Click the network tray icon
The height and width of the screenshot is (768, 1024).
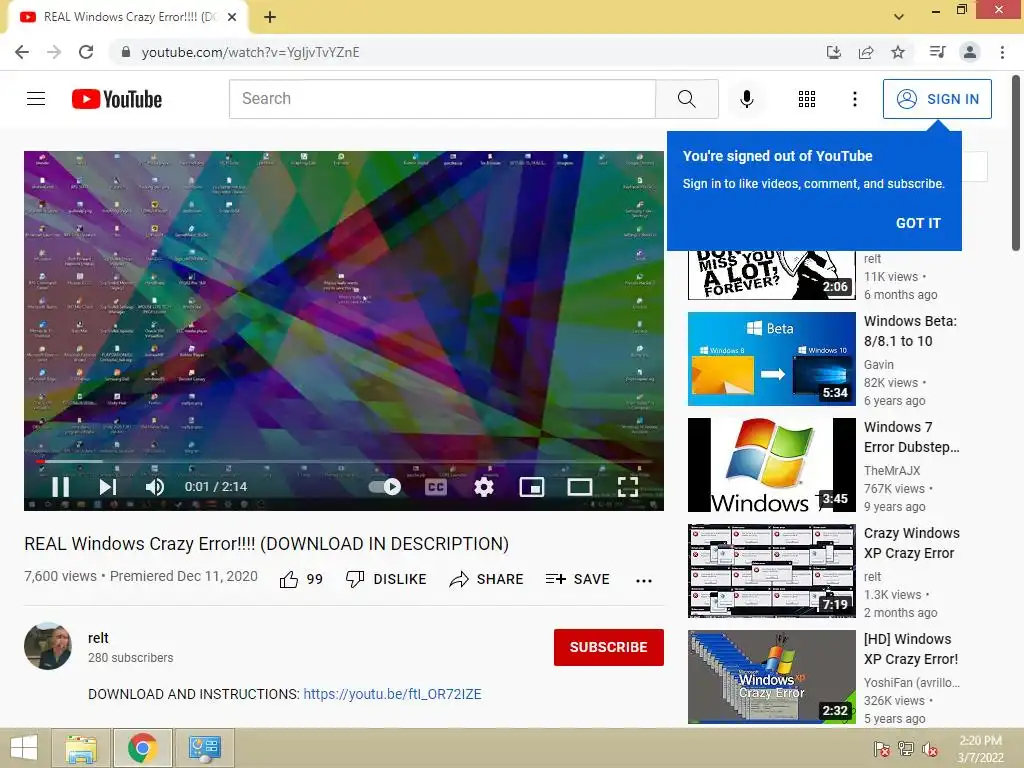[906, 749]
